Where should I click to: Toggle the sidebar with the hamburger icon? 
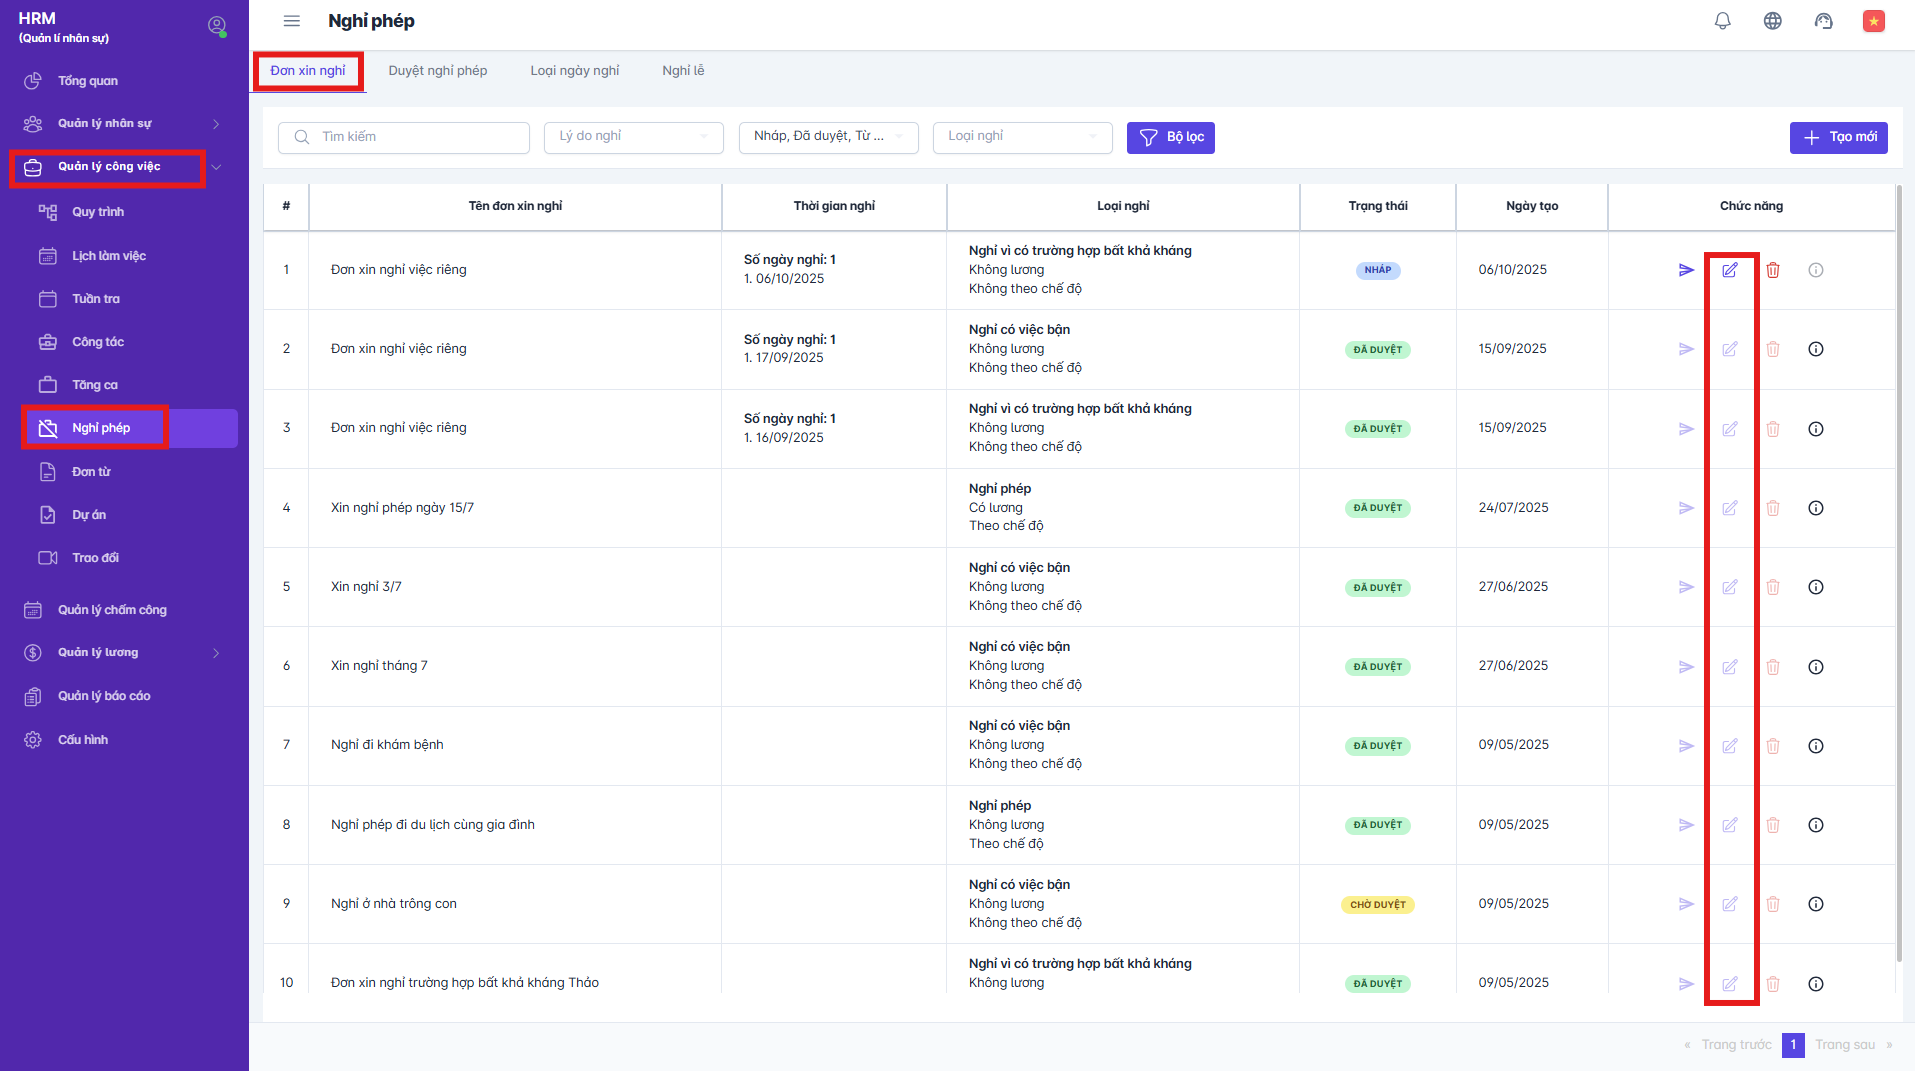coord(291,20)
